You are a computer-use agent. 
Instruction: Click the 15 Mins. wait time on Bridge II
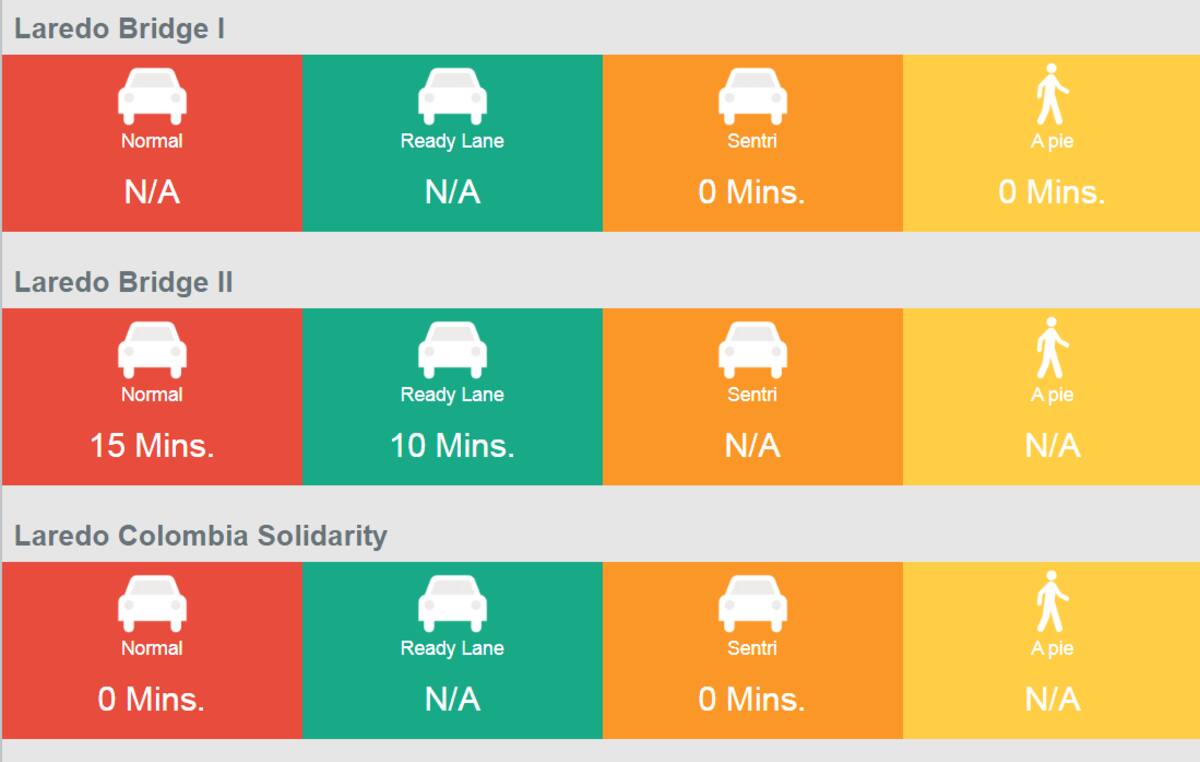(x=152, y=445)
